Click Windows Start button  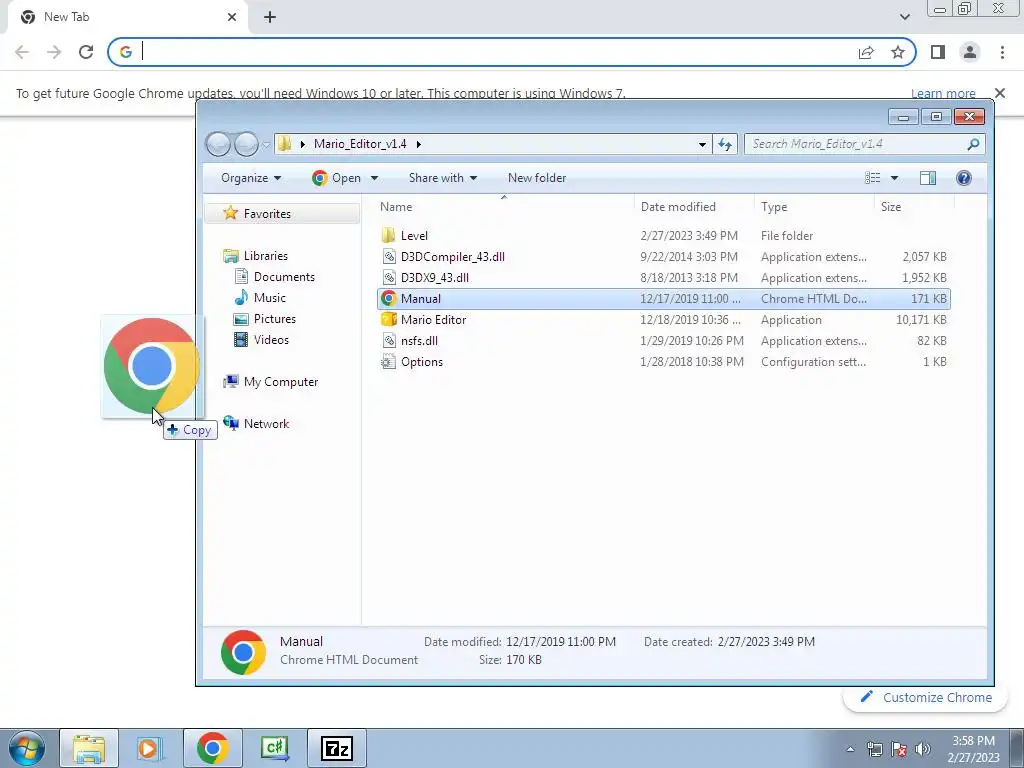coord(27,748)
